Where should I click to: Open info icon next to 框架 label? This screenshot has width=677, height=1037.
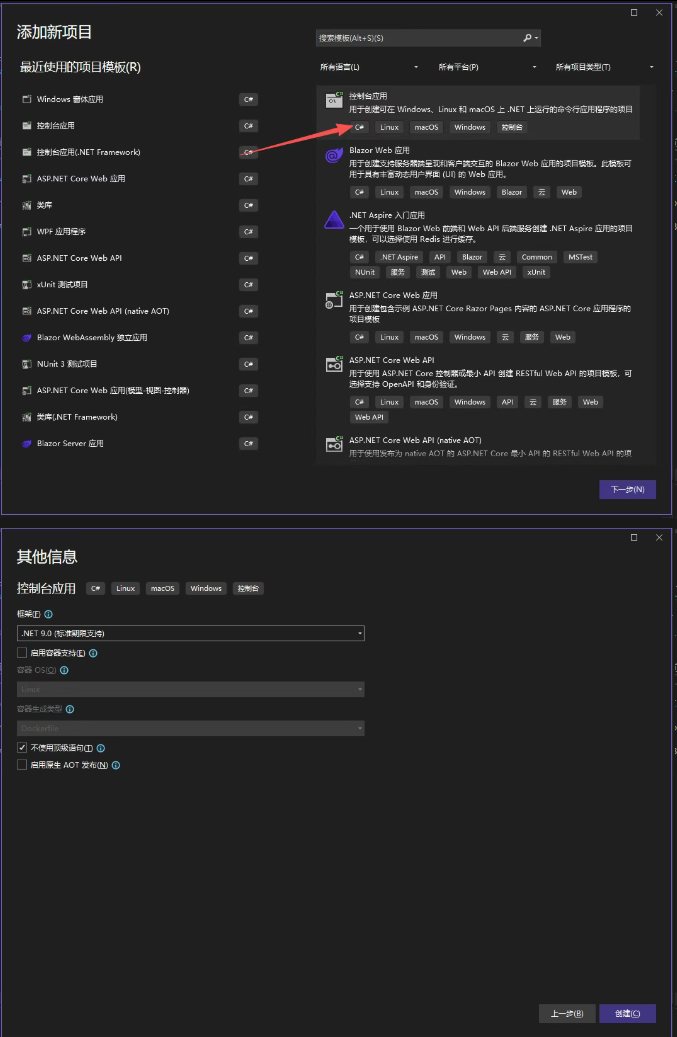coord(49,614)
